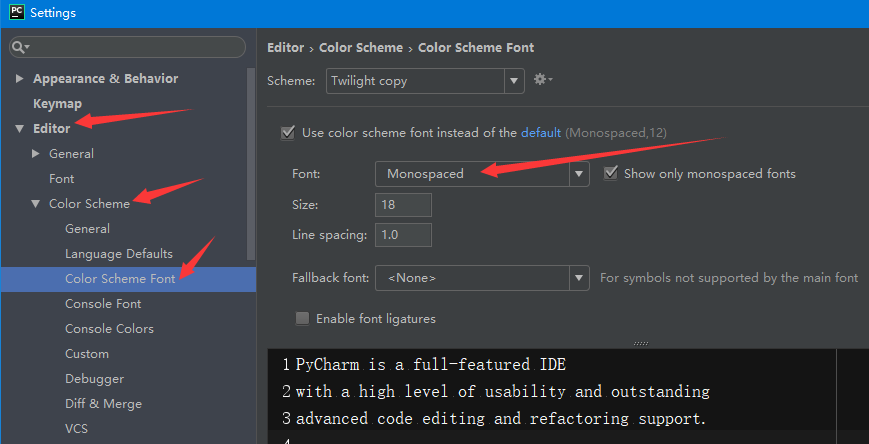Open Console Colors settings
The image size is (869, 444).
point(109,329)
